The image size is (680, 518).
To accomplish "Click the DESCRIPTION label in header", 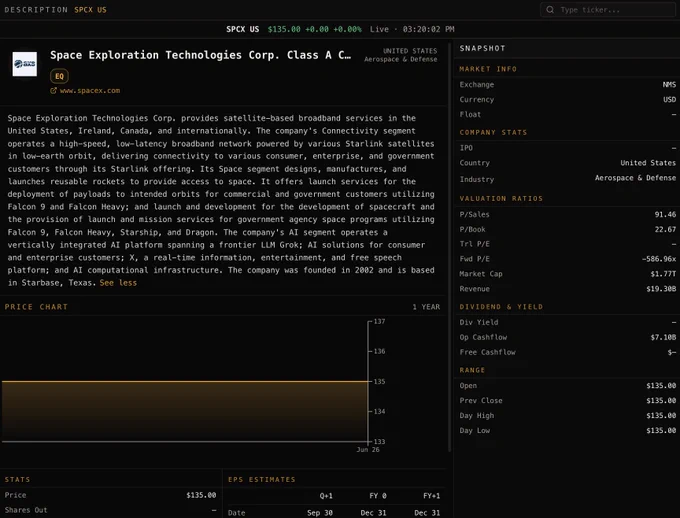I will point(36,10).
